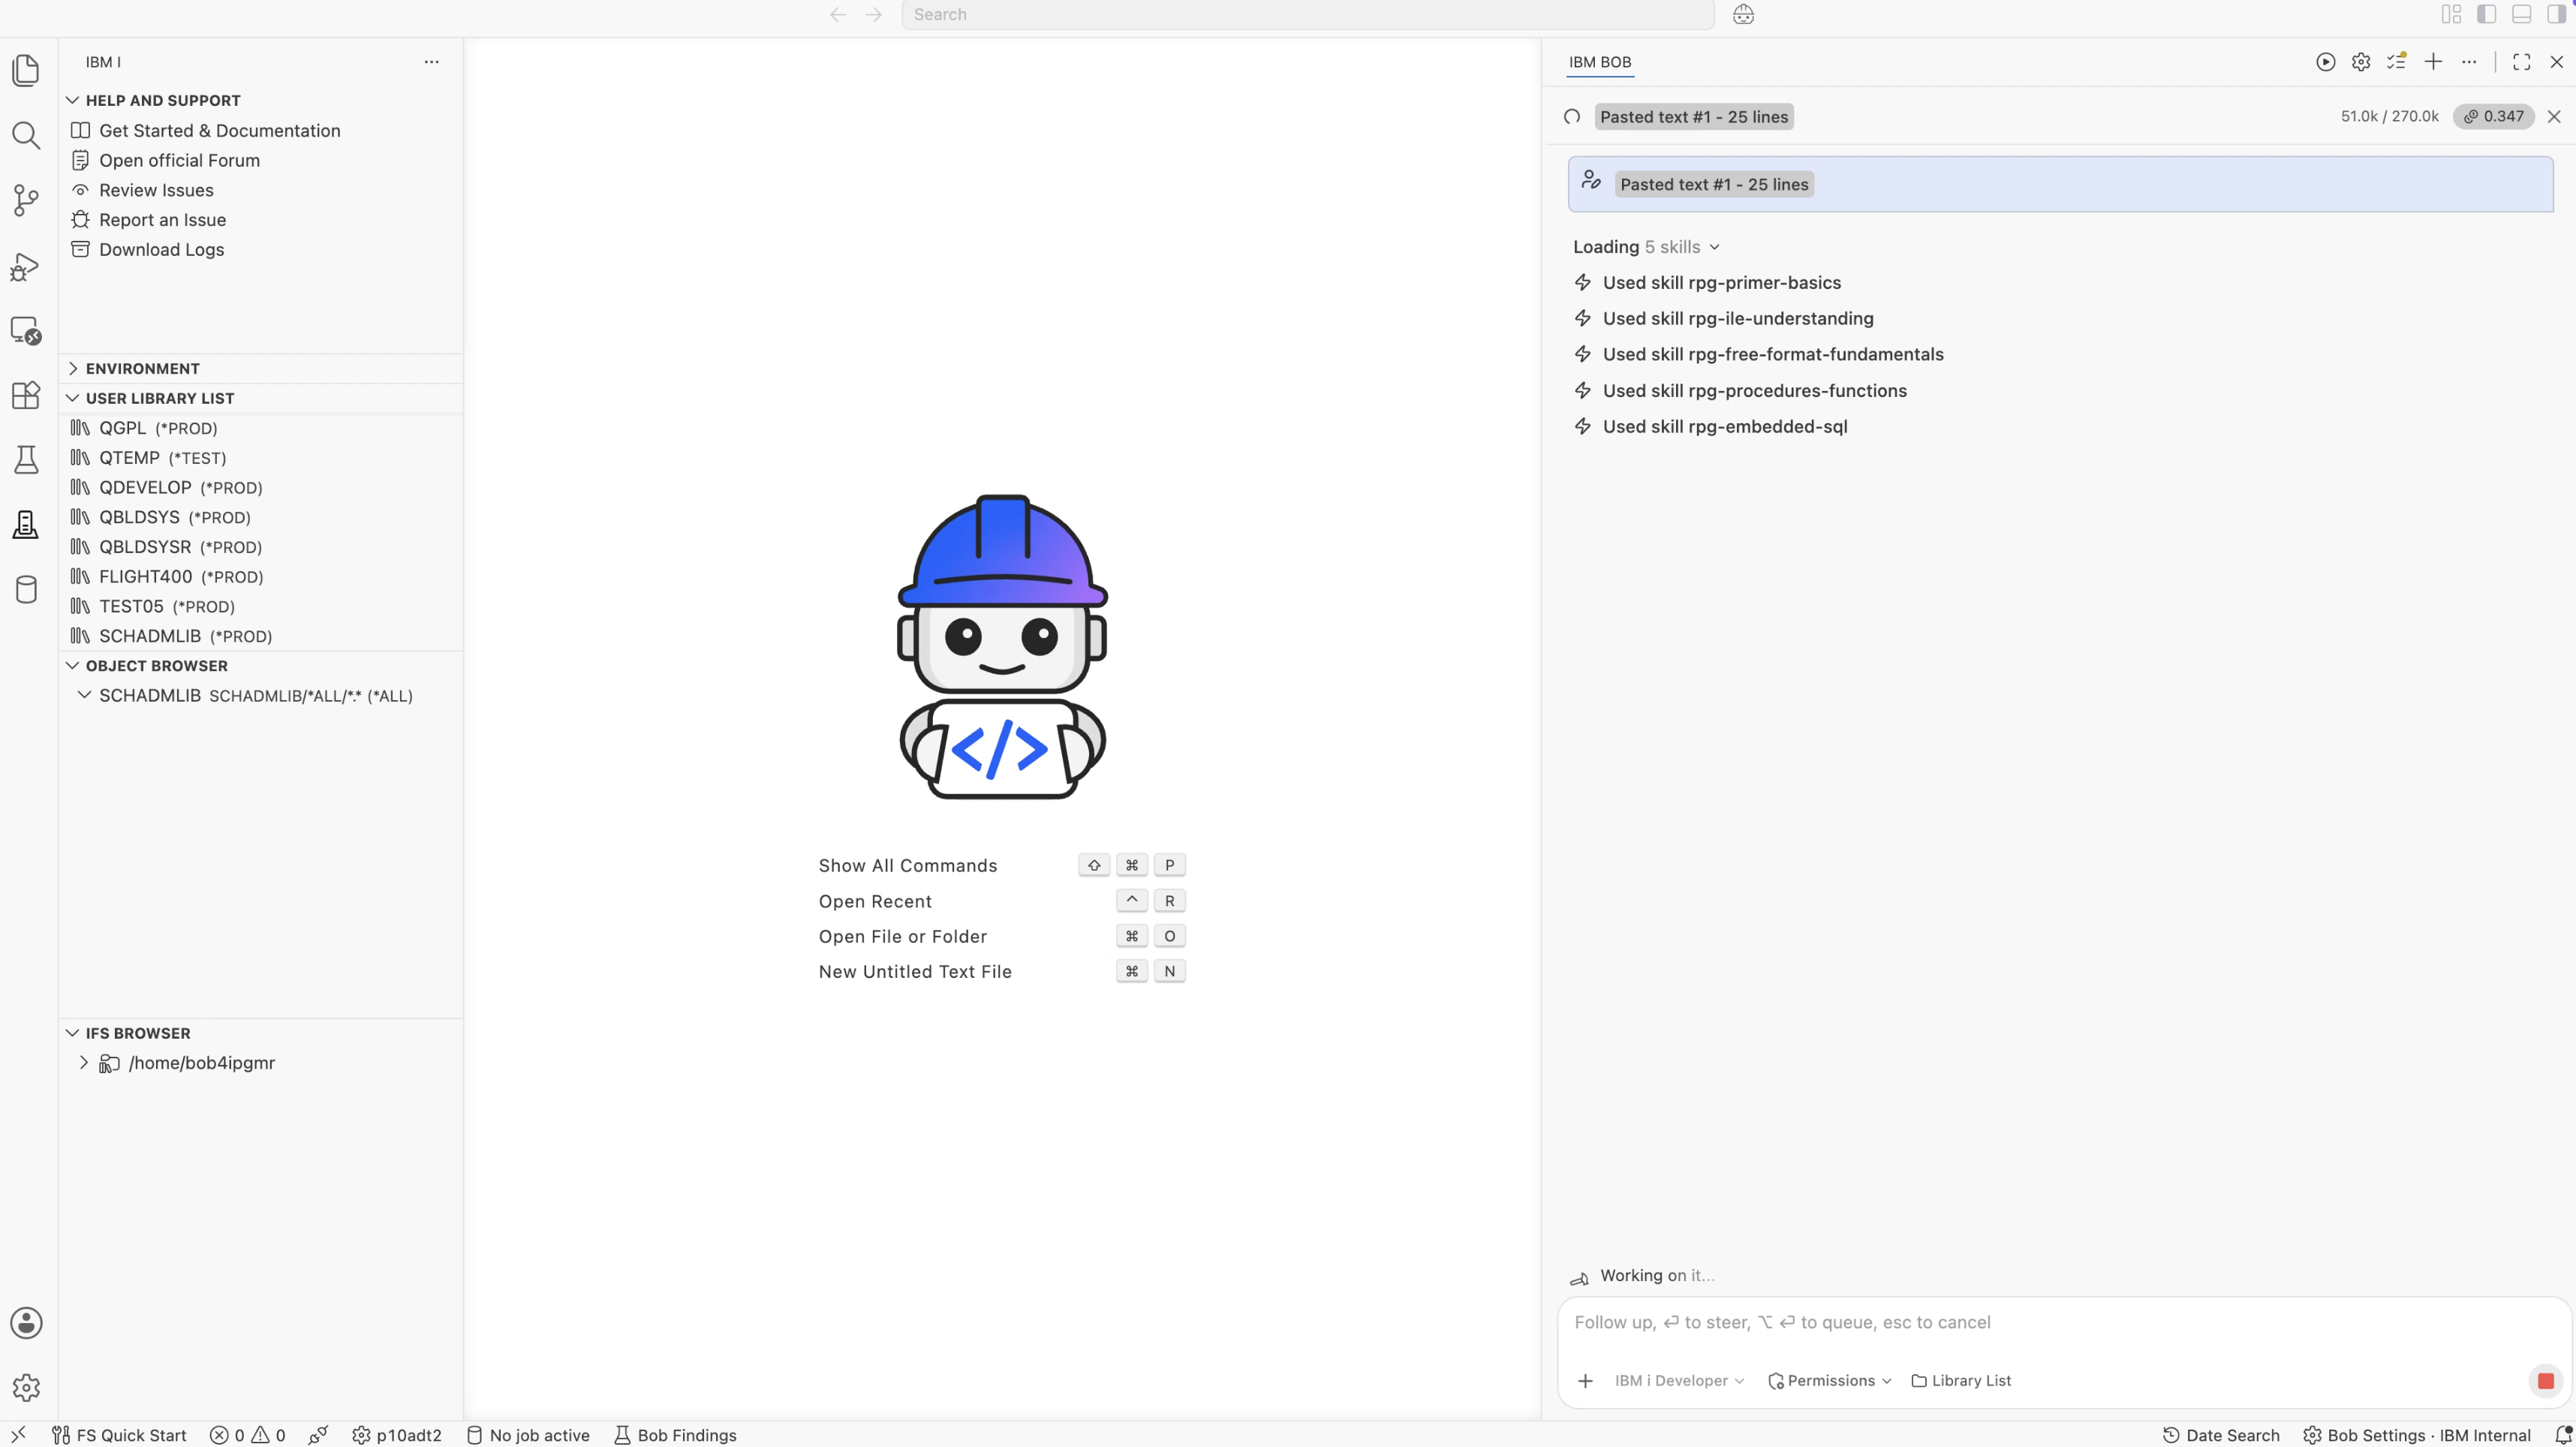The image size is (2576, 1447).
Task: Toggle the primary side bar visibility
Action: click(x=2486, y=14)
